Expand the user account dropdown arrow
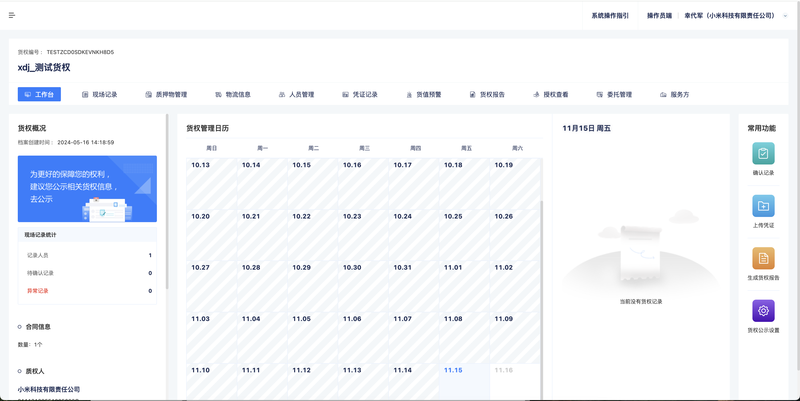 point(785,16)
